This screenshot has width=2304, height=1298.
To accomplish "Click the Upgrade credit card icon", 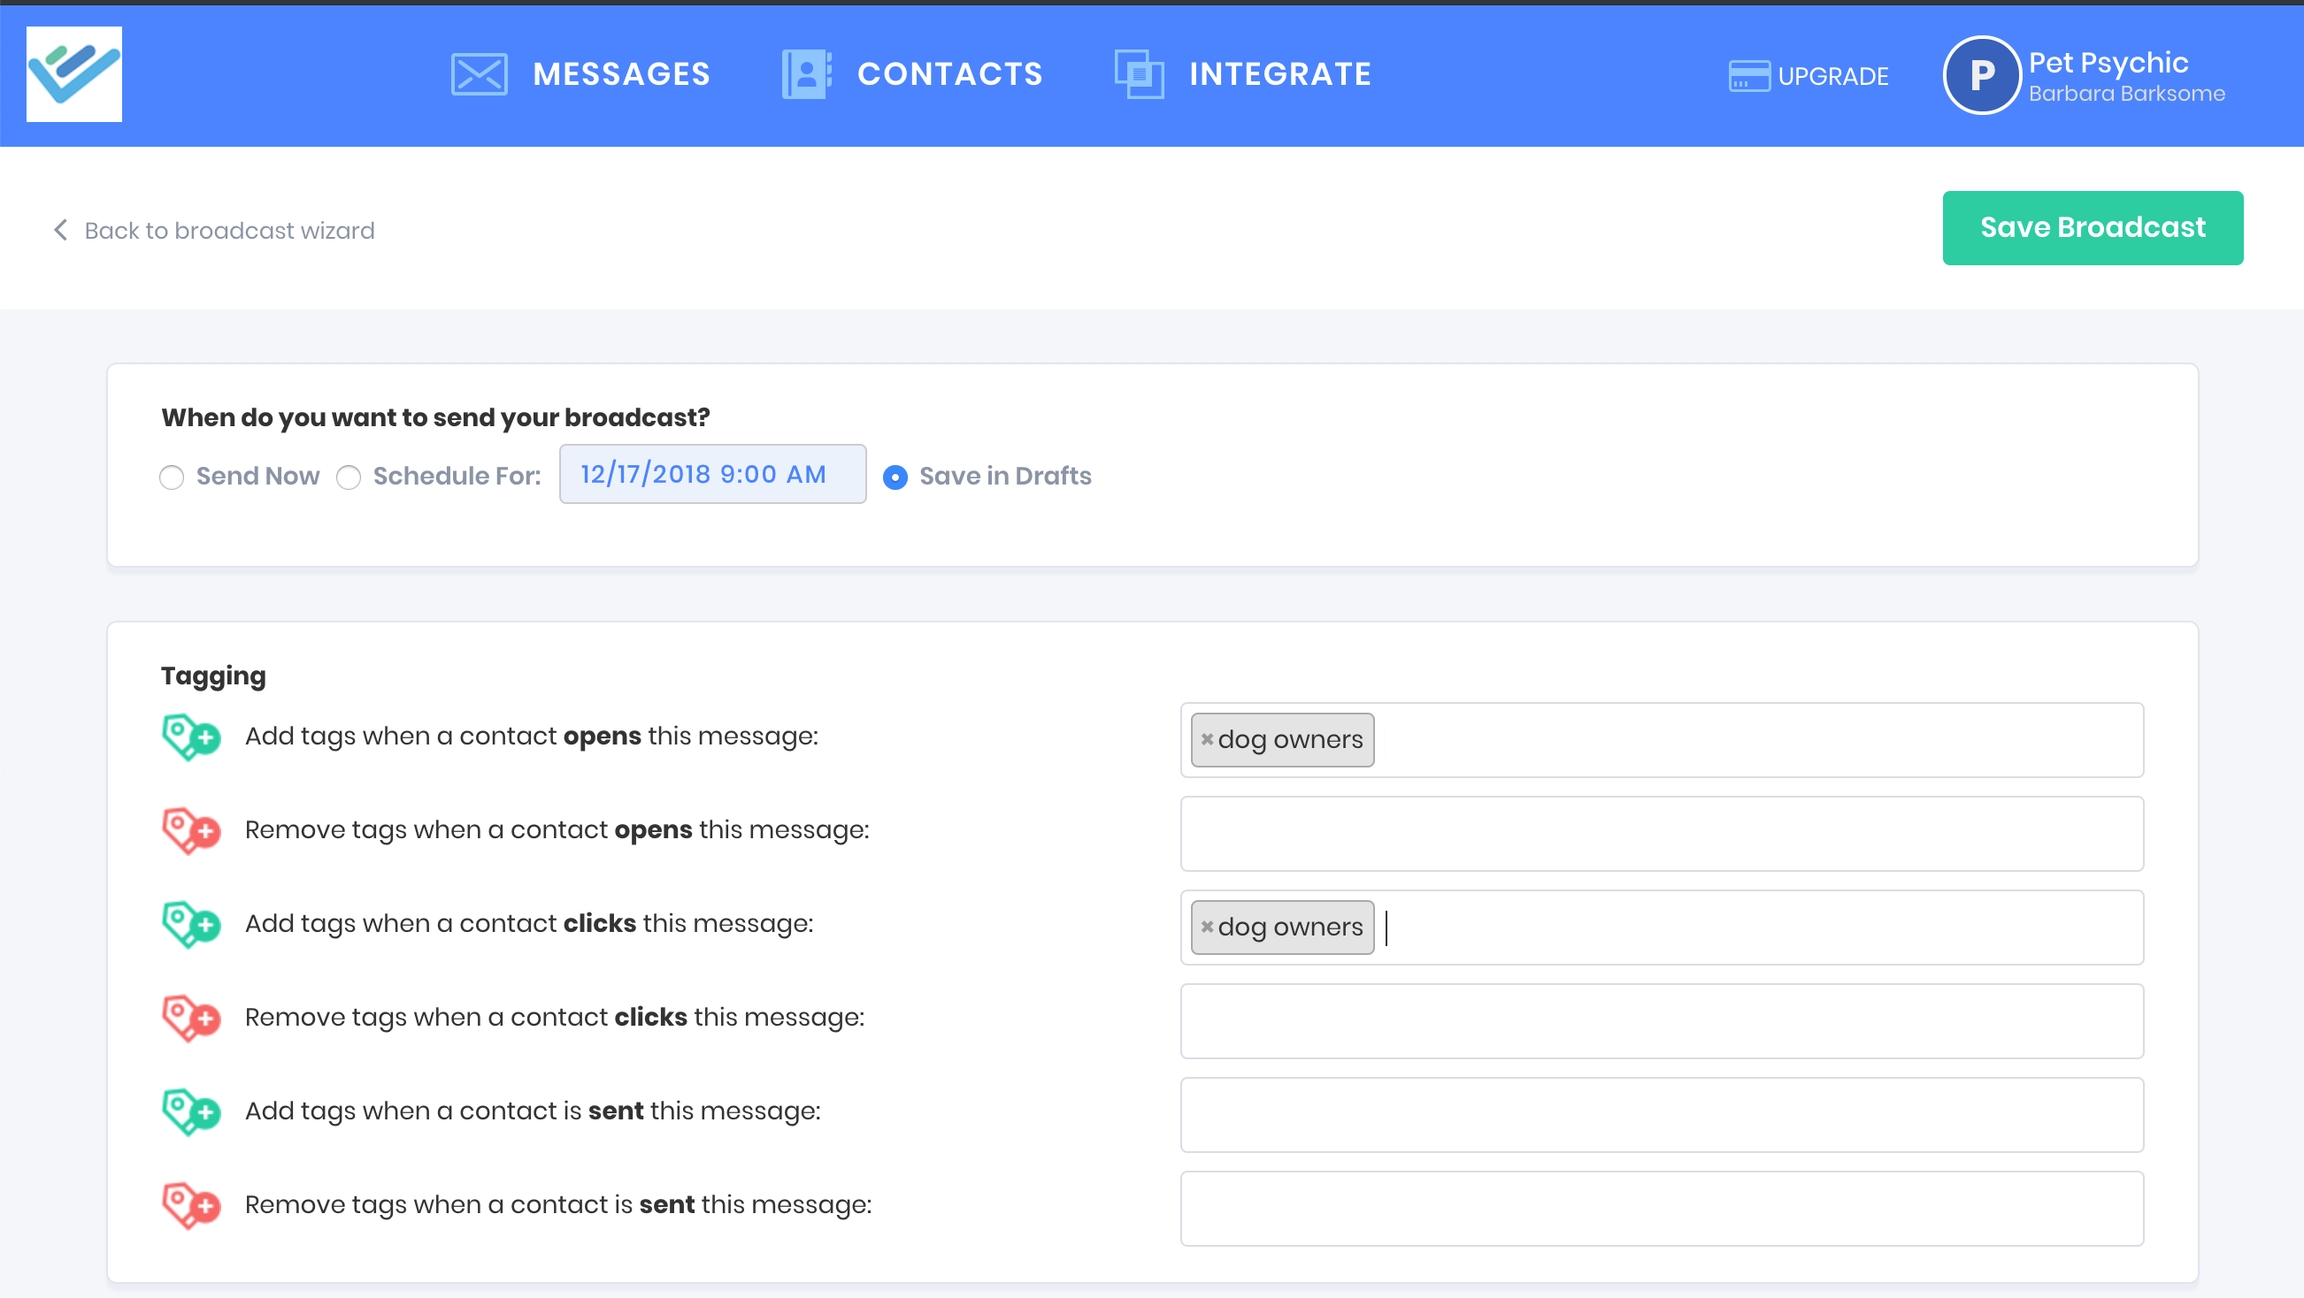I will click(x=1749, y=76).
